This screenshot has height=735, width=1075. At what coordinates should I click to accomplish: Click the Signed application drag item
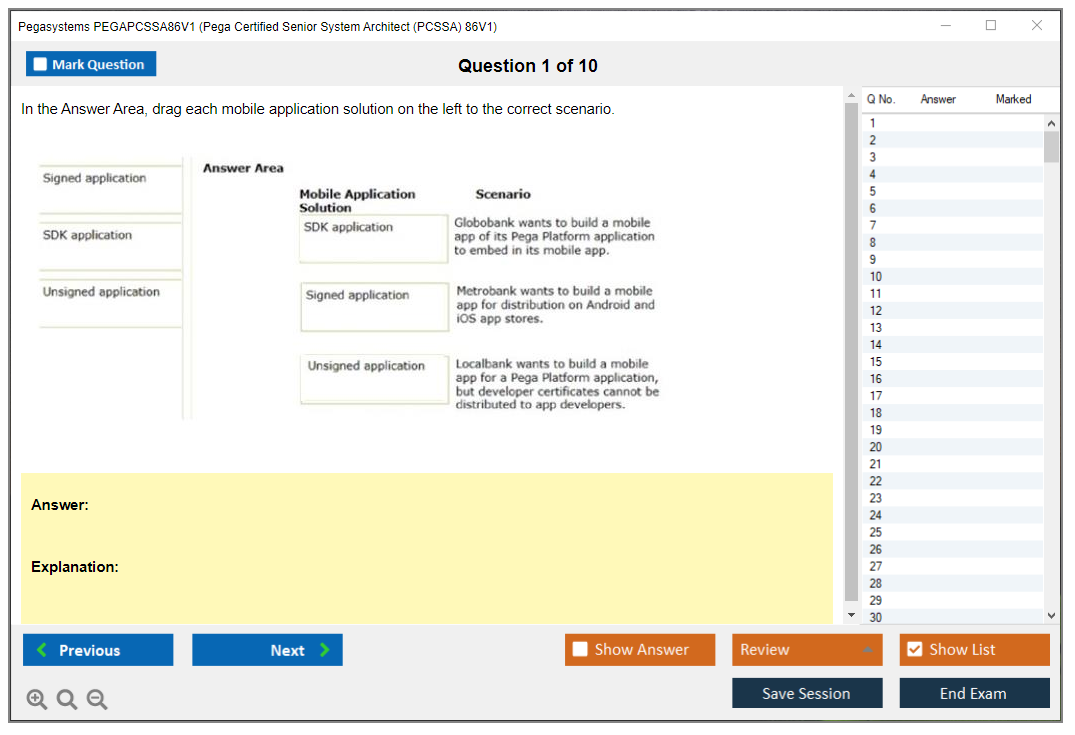[x=94, y=178]
